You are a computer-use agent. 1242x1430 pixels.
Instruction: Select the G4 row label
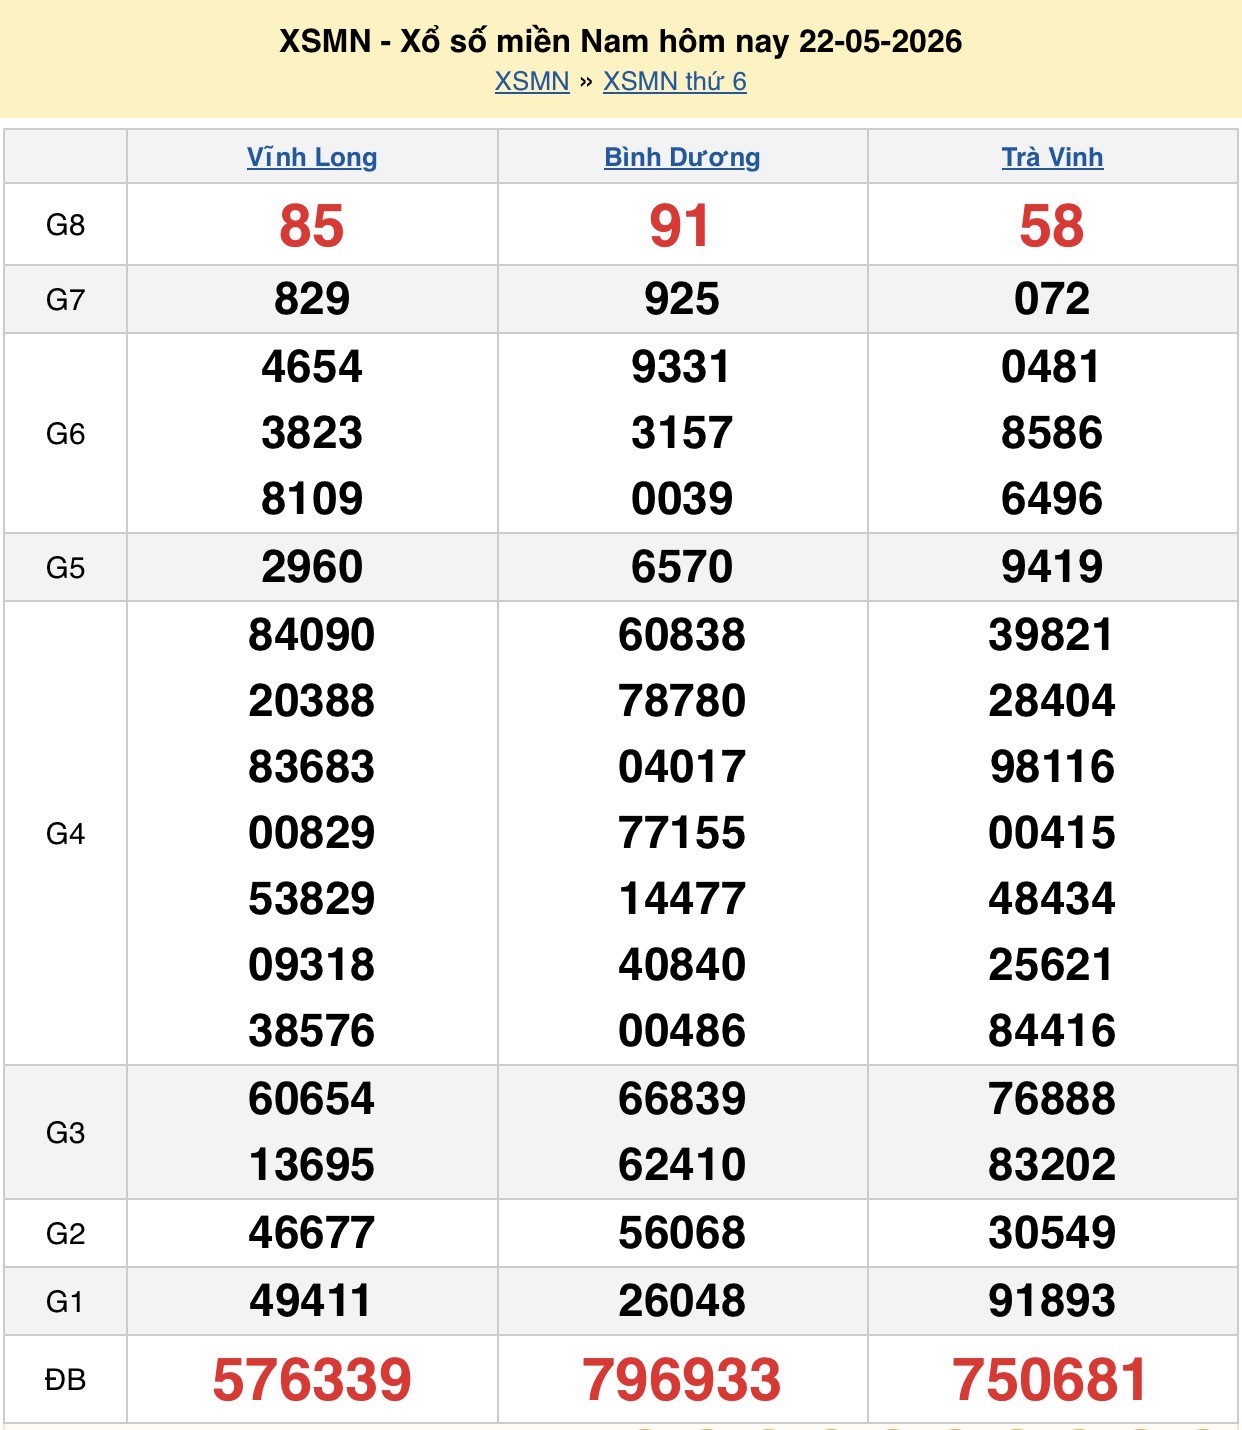tap(65, 833)
